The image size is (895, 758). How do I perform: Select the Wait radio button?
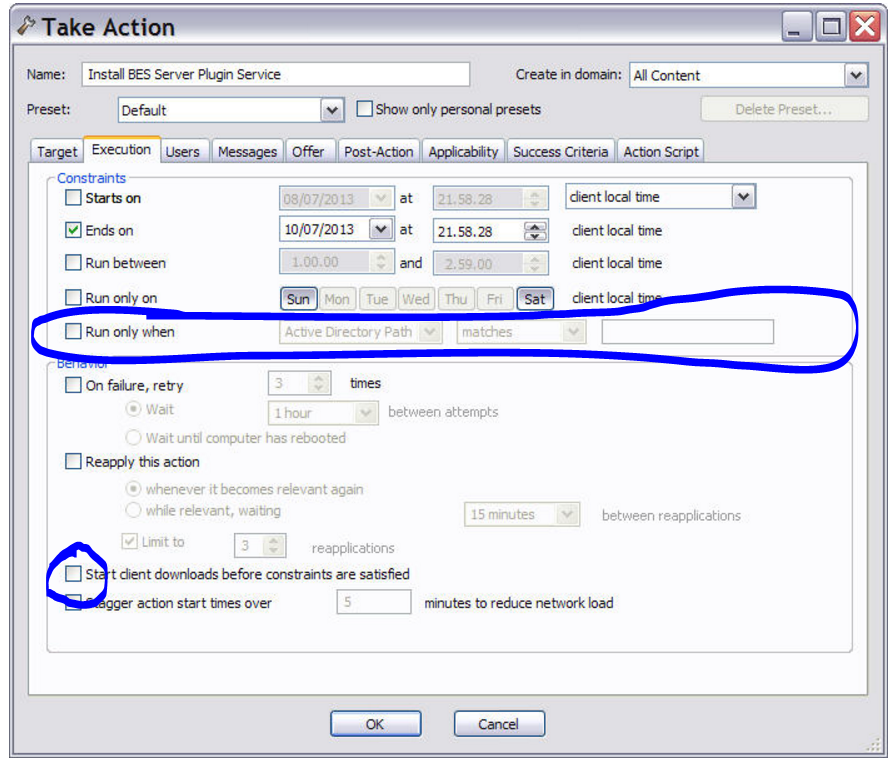(133, 409)
